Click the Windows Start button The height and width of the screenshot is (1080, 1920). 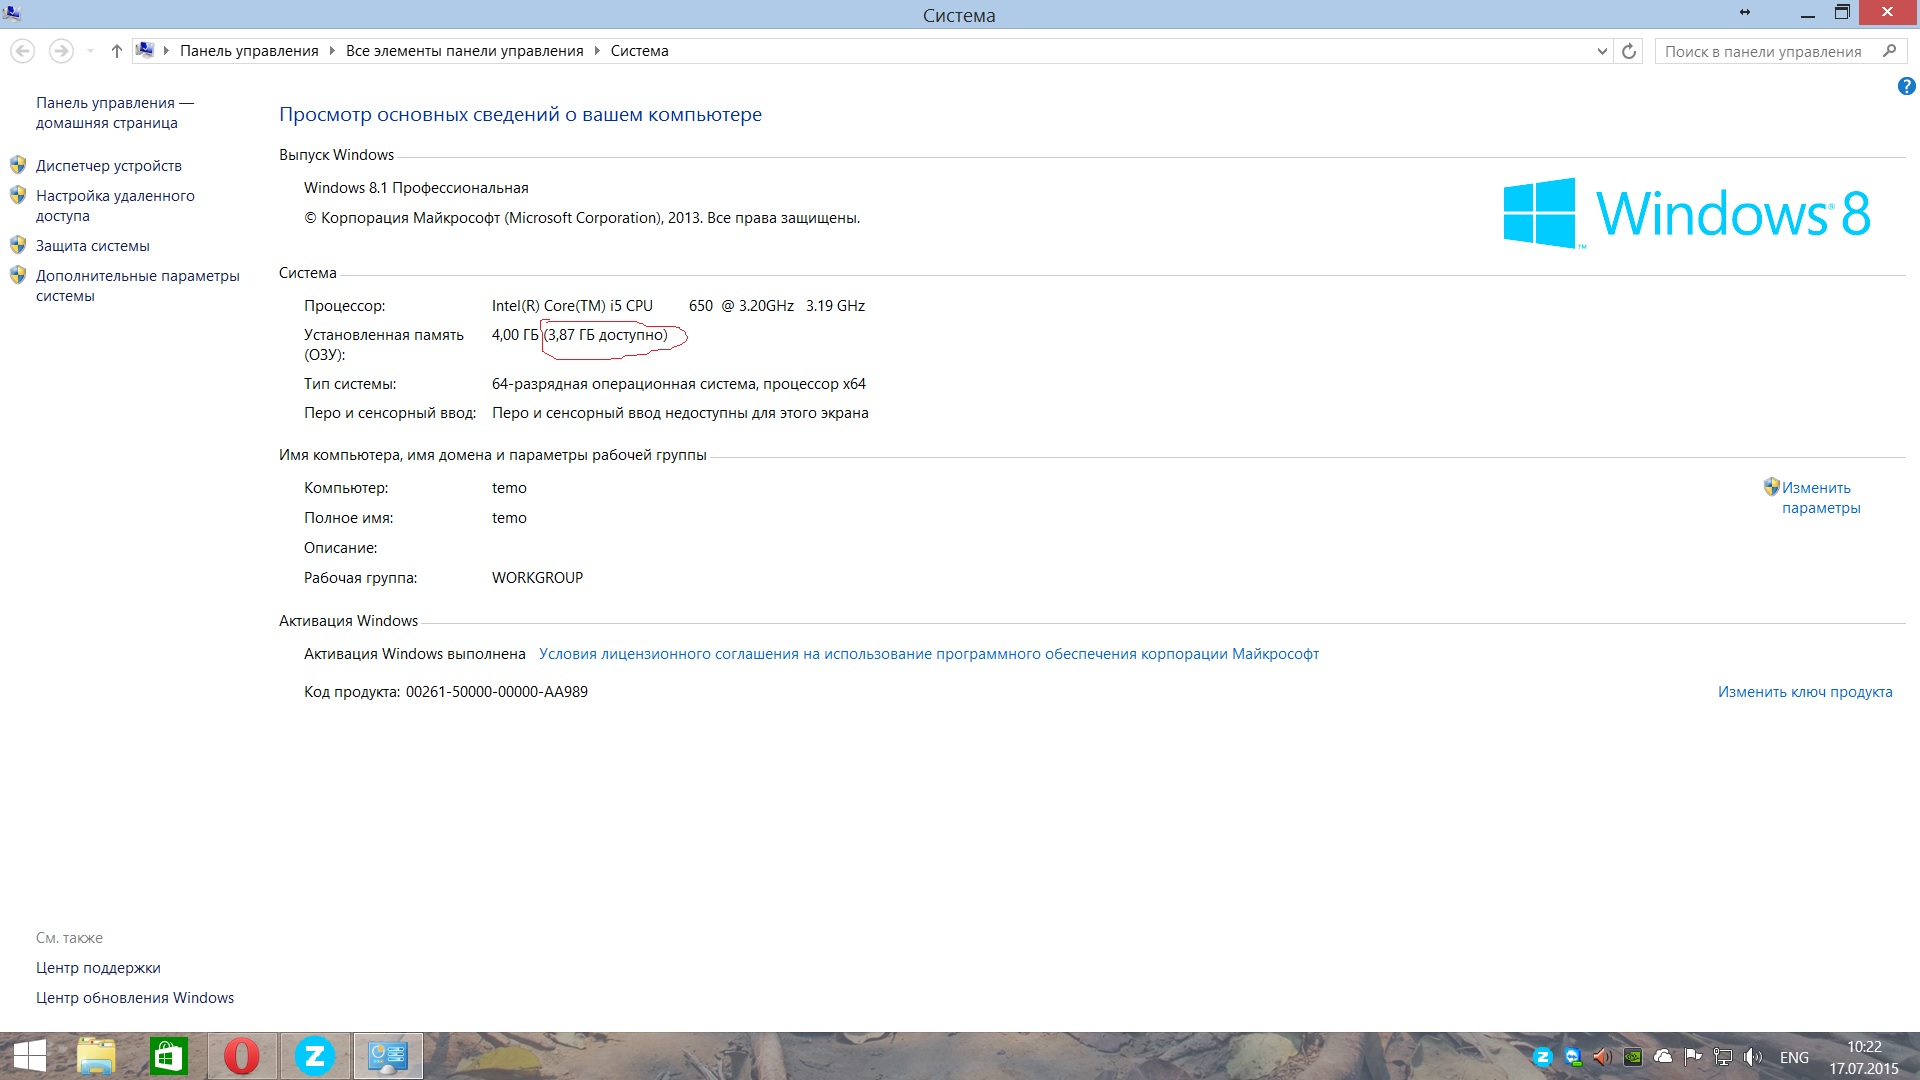pos(29,1056)
